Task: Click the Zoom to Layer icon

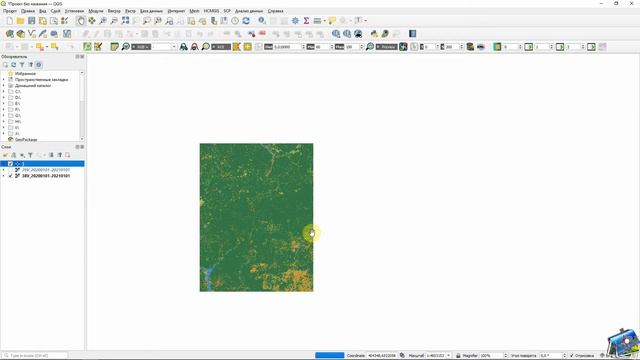Action: click(x=147, y=21)
